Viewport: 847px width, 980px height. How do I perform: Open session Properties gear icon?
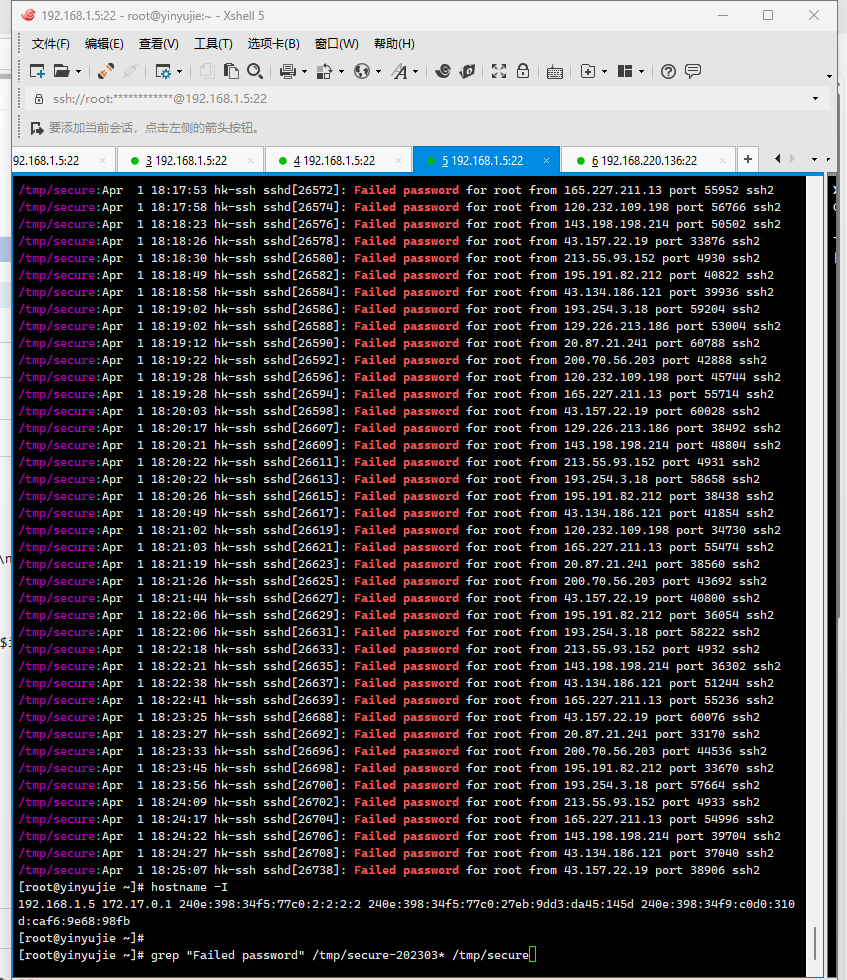(163, 71)
